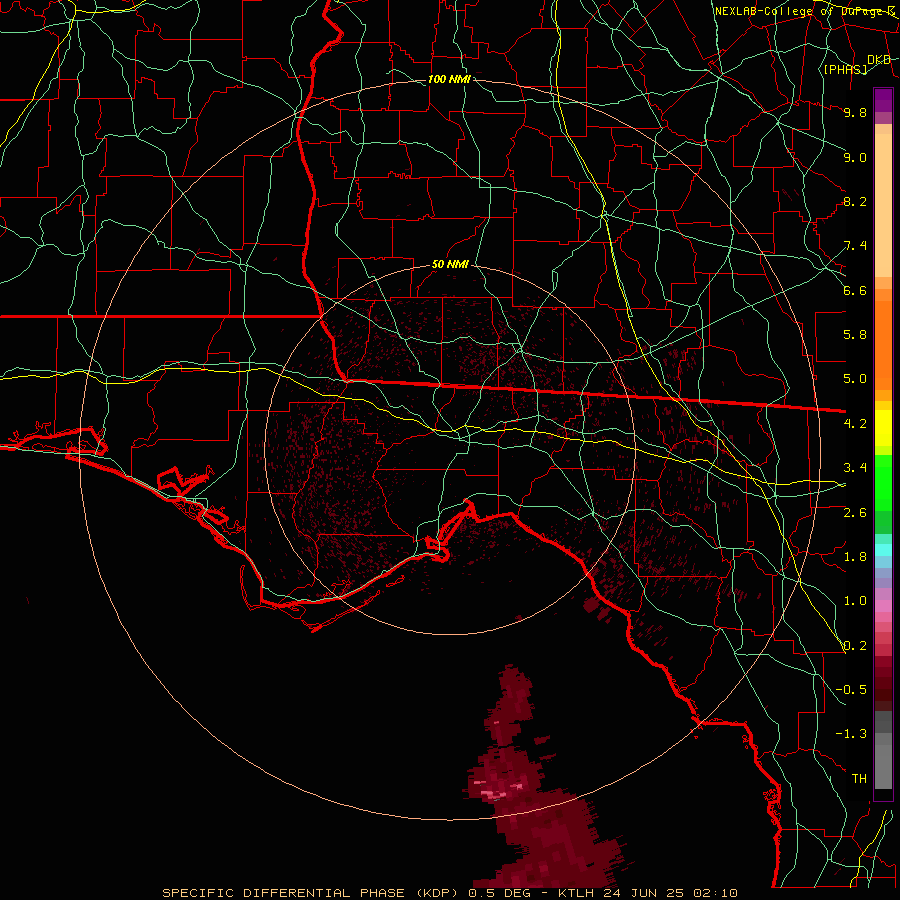This screenshot has width=900, height=900.
Task: Click the 50 NMI range ring label
Action: tap(450, 265)
